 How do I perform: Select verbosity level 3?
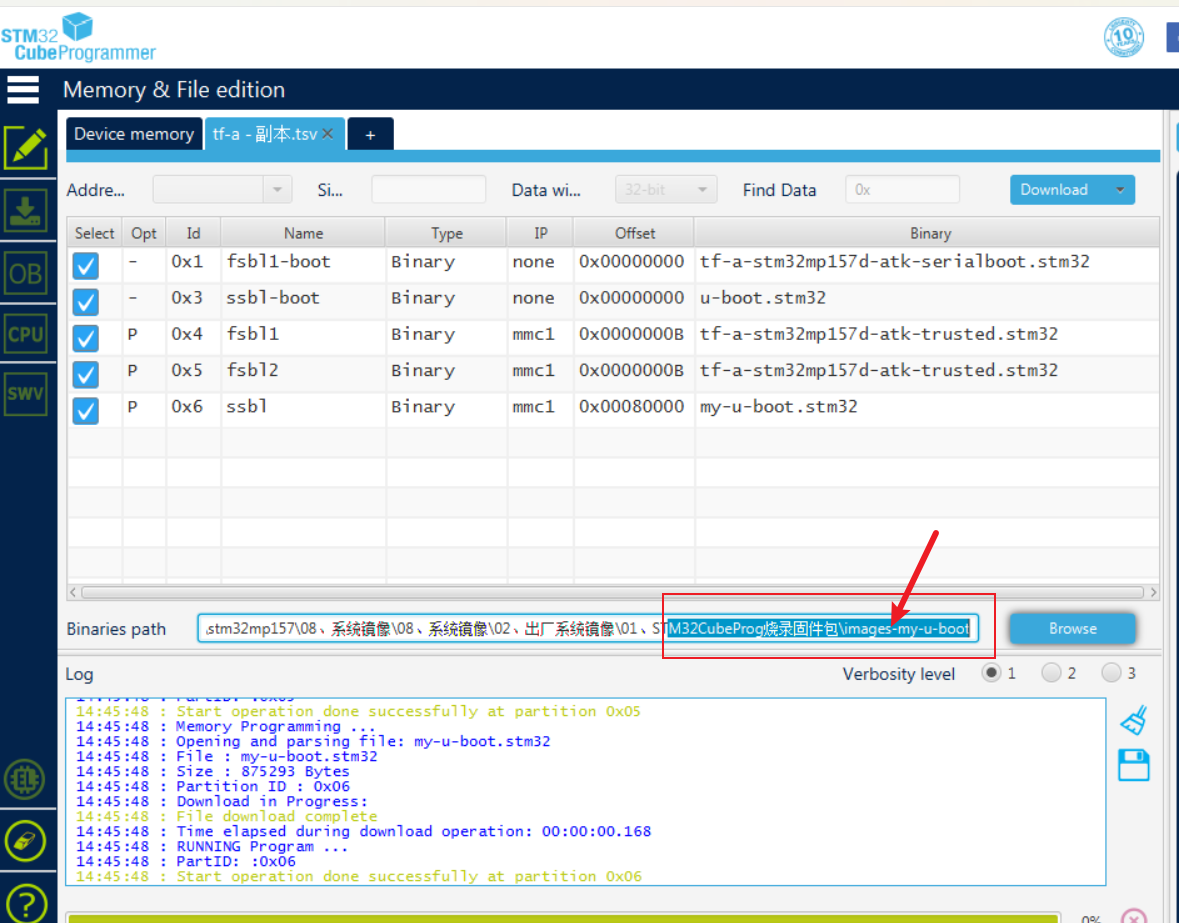click(1111, 673)
